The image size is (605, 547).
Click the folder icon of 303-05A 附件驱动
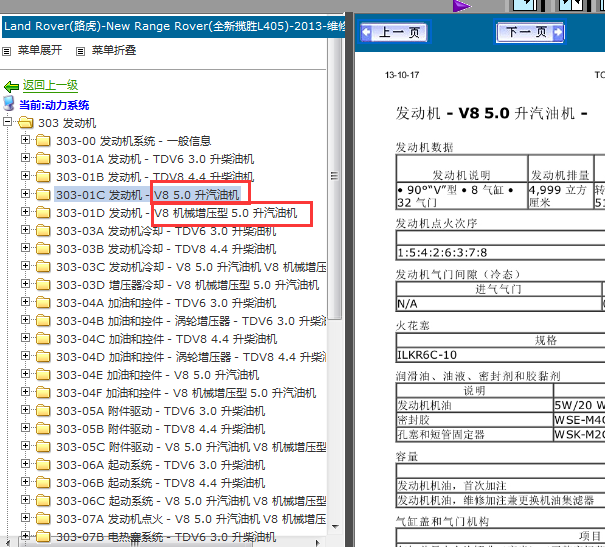click(43, 411)
